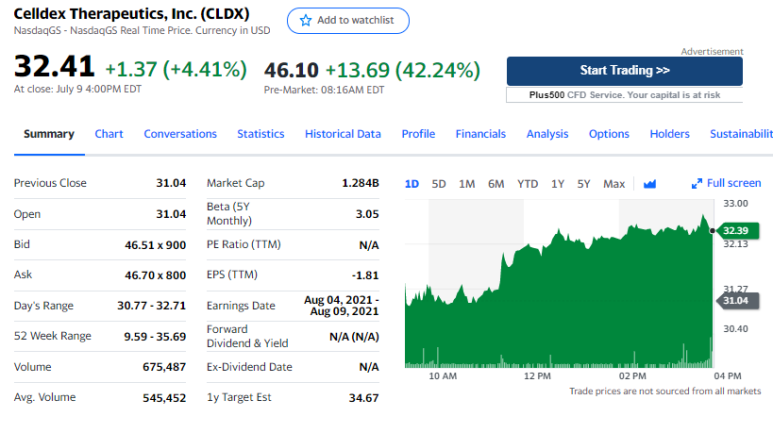Click the star icon in Add to watchlist

coord(306,20)
